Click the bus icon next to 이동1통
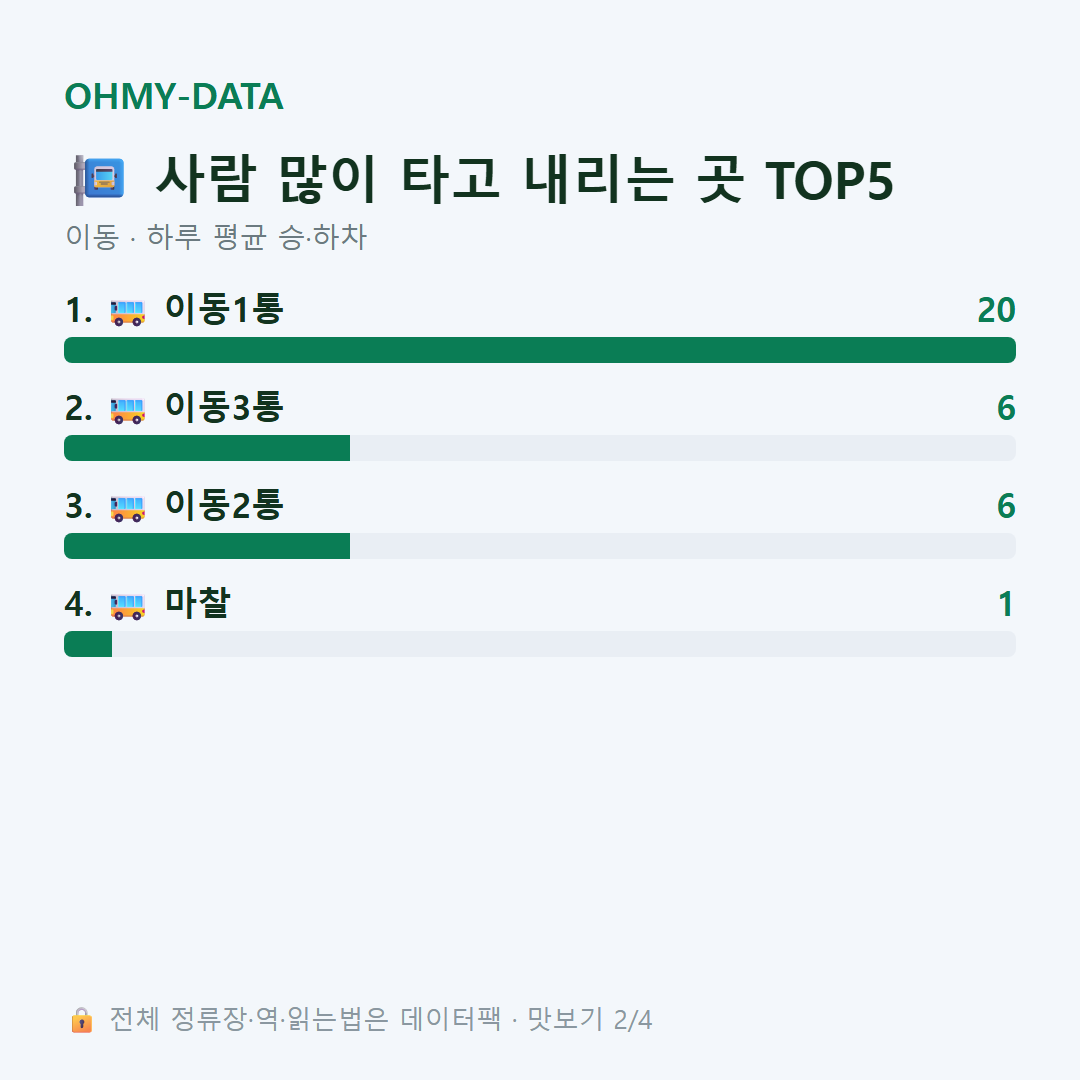1080x1080 pixels. click(x=128, y=312)
